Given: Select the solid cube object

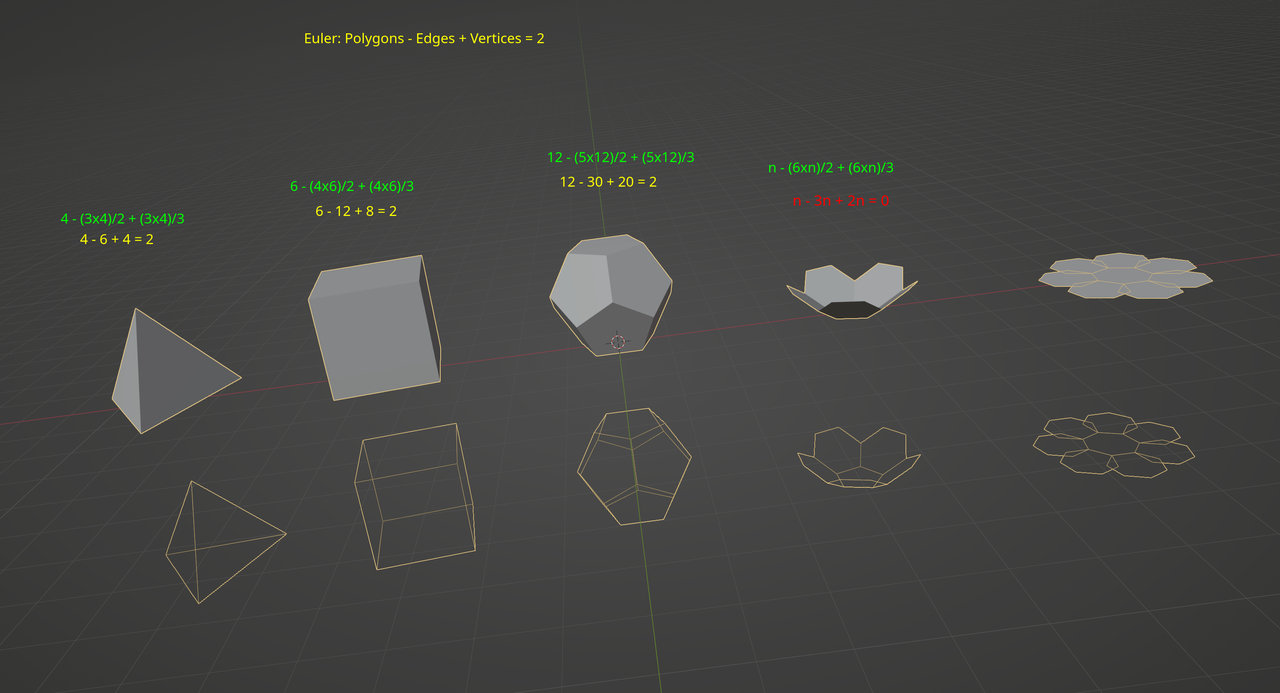Looking at the screenshot, I should point(374,327).
